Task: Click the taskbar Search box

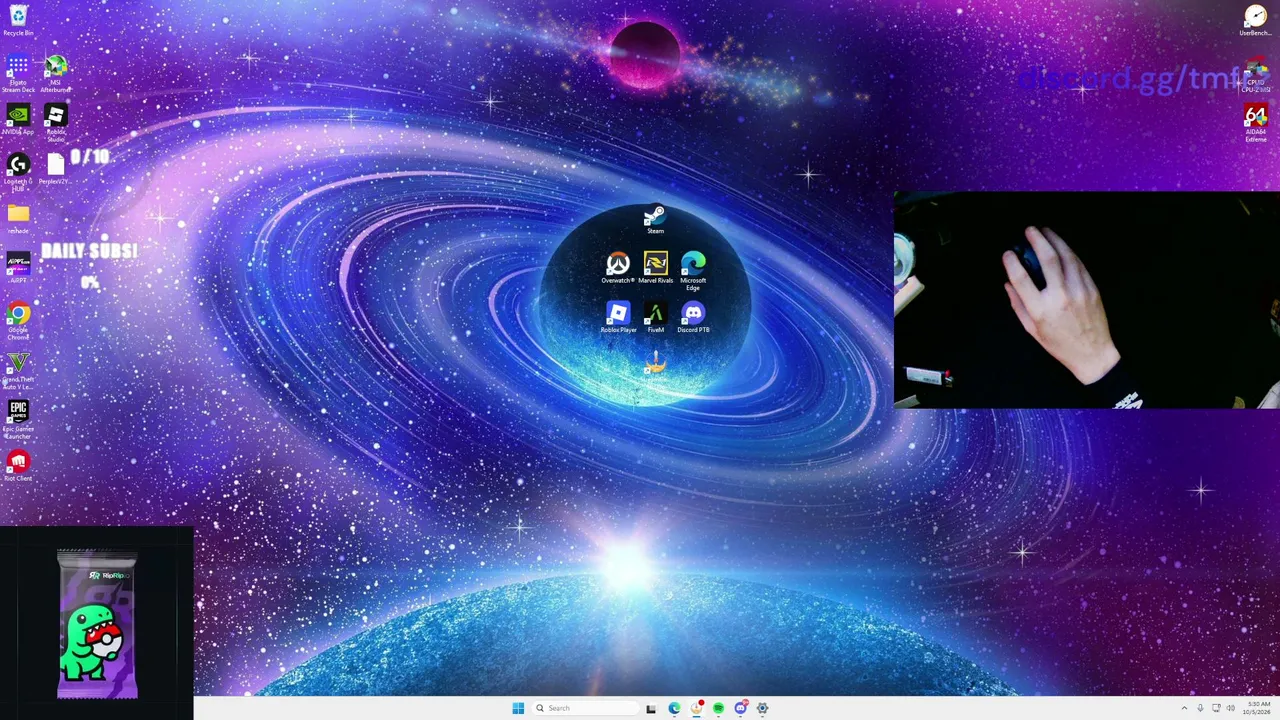Action: coord(586,708)
